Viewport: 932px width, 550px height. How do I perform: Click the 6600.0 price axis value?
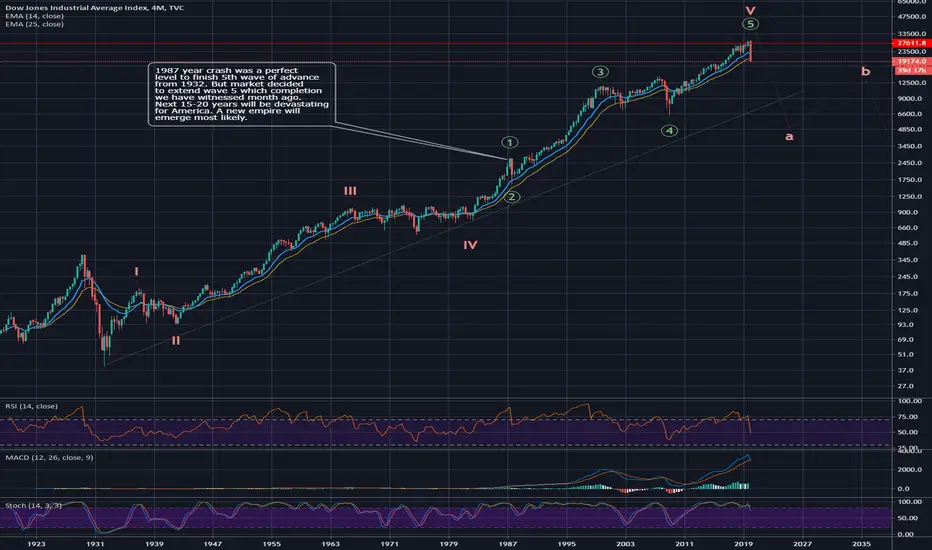tap(911, 114)
